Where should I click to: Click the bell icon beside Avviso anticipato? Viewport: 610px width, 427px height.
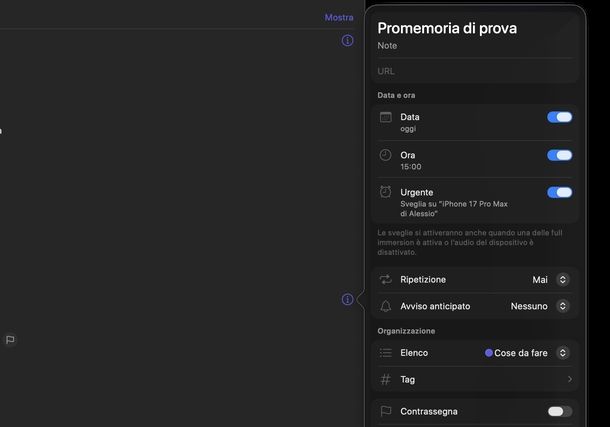pos(386,306)
